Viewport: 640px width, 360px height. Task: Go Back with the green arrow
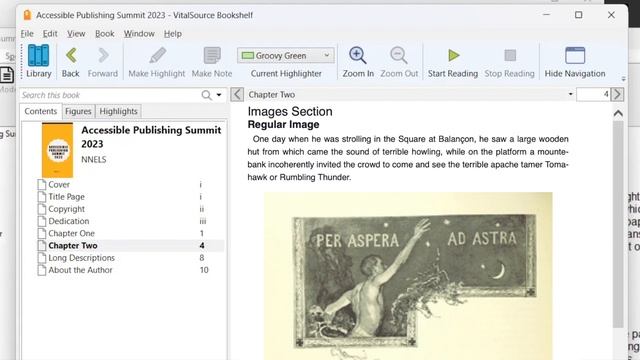coord(71,61)
